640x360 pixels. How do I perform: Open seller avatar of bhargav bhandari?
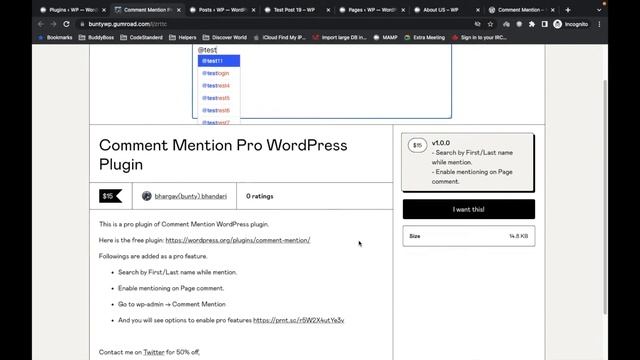(147, 196)
